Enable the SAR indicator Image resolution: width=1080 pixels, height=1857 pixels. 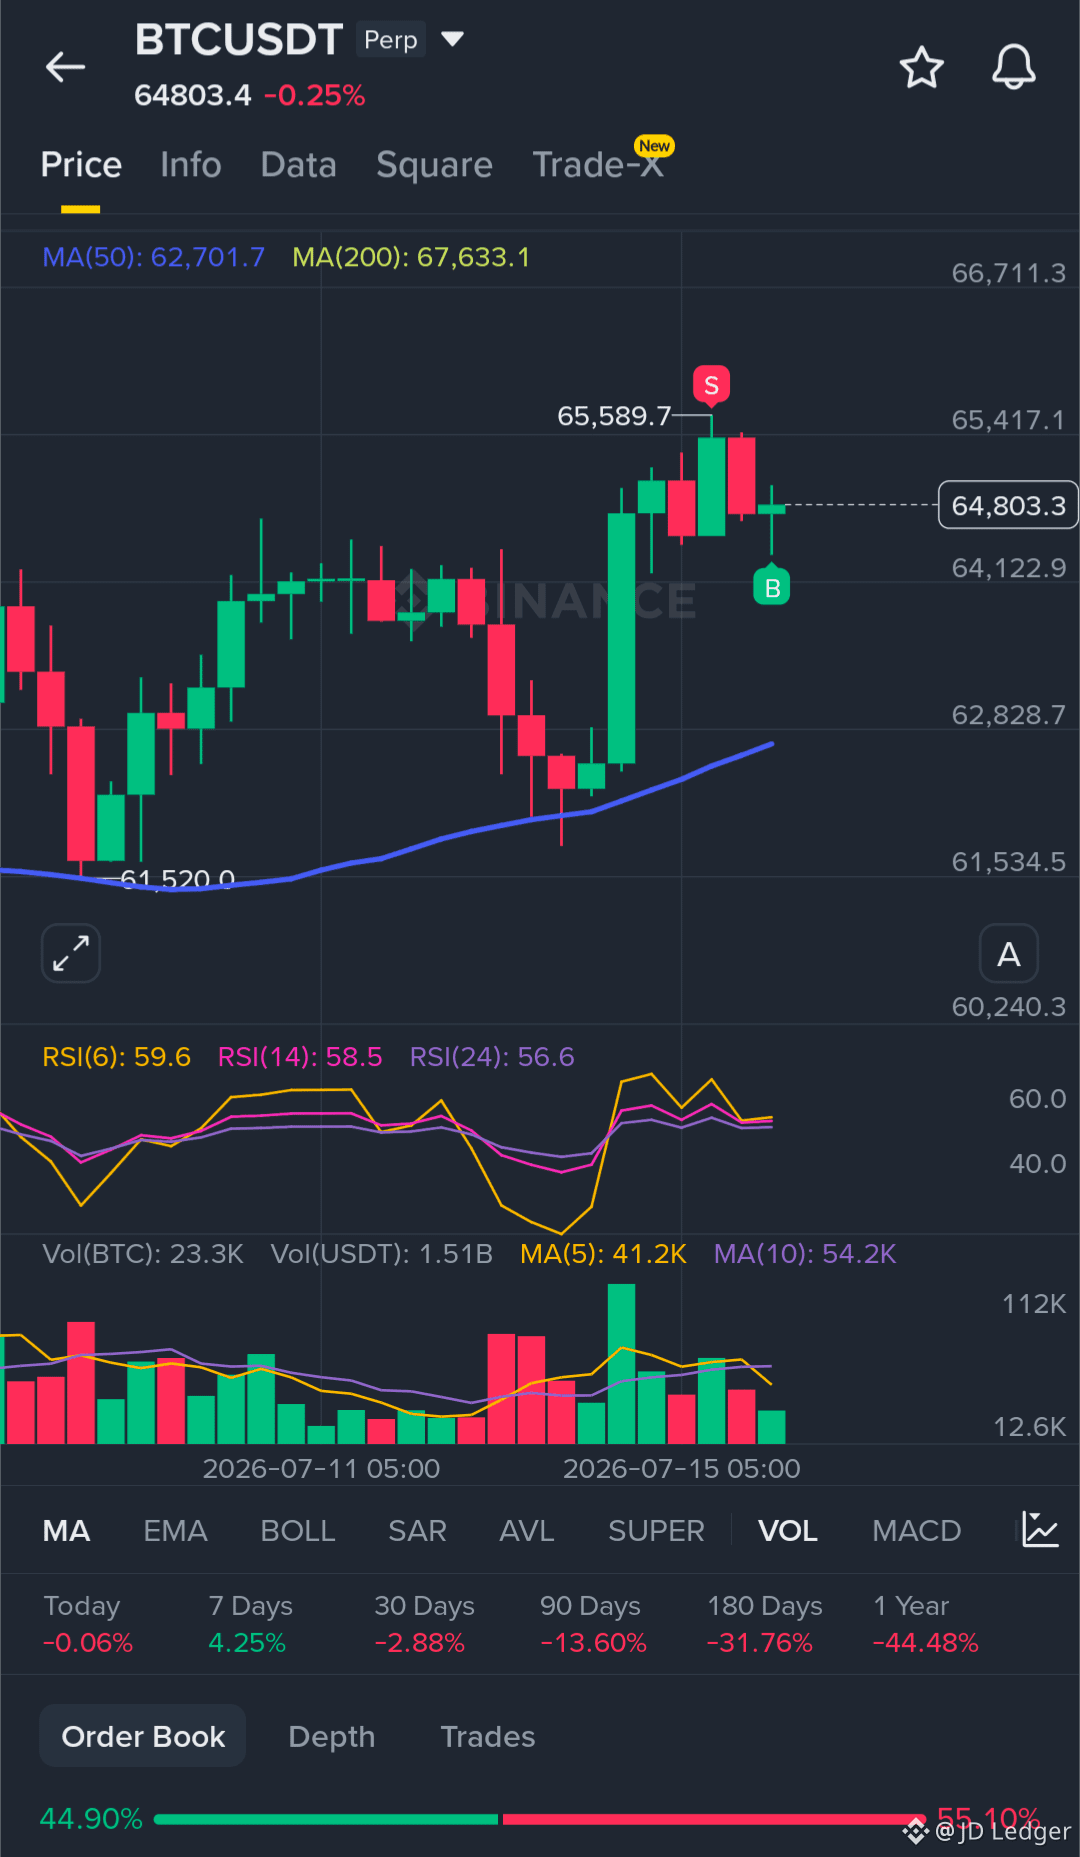tap(417, 1530)
